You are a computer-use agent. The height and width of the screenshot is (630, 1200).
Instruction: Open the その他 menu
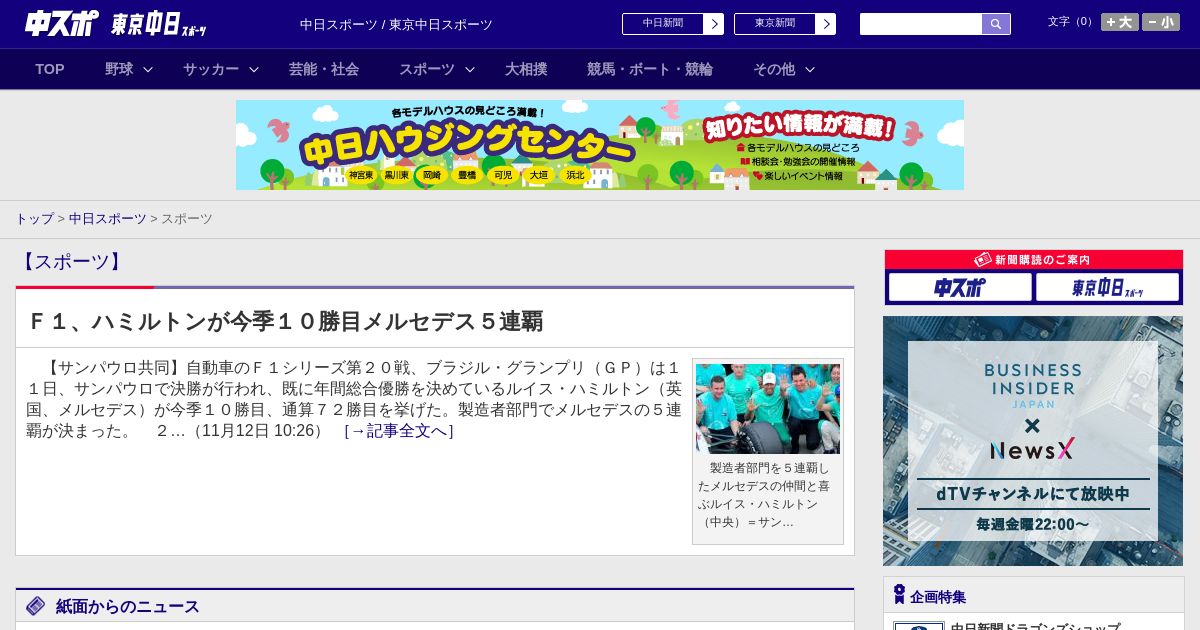tap(774, 69)
